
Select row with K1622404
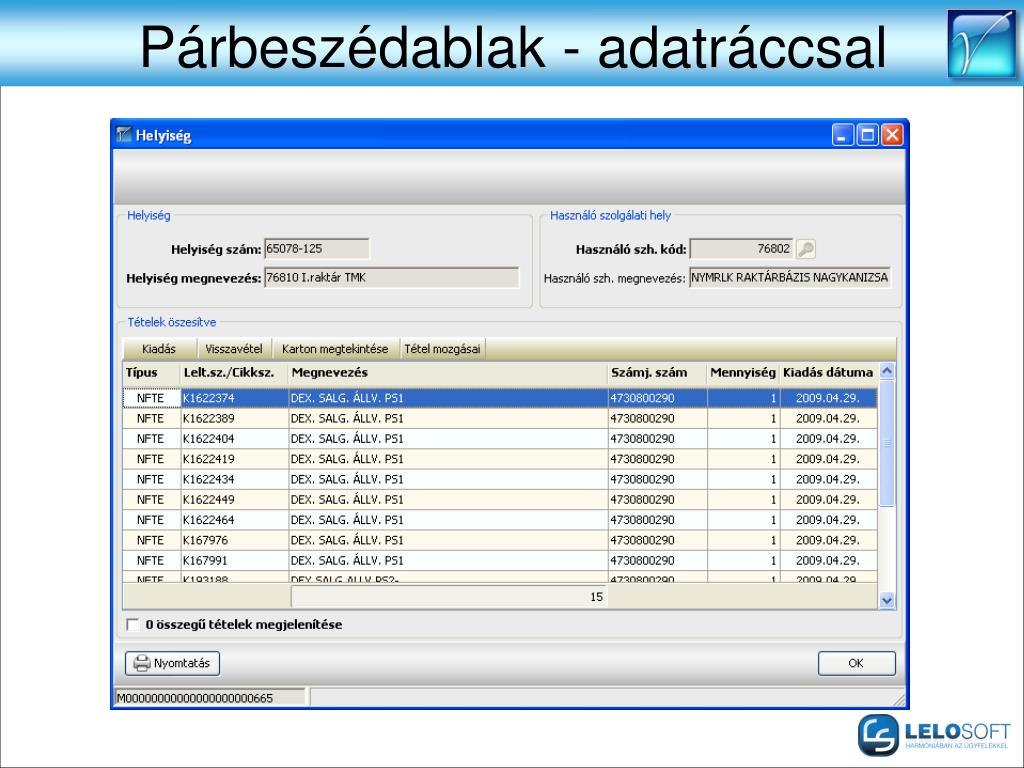point(500,439)
